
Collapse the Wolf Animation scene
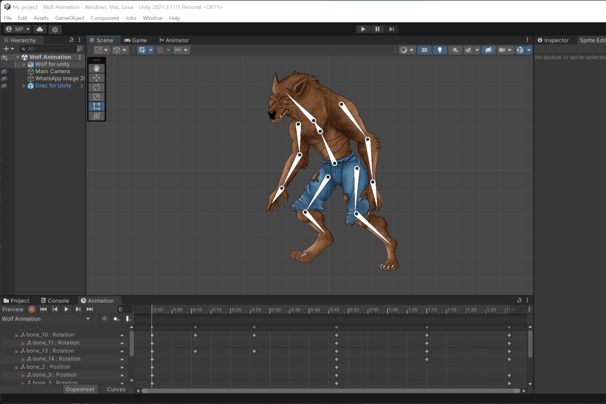[x=17, y=57]
